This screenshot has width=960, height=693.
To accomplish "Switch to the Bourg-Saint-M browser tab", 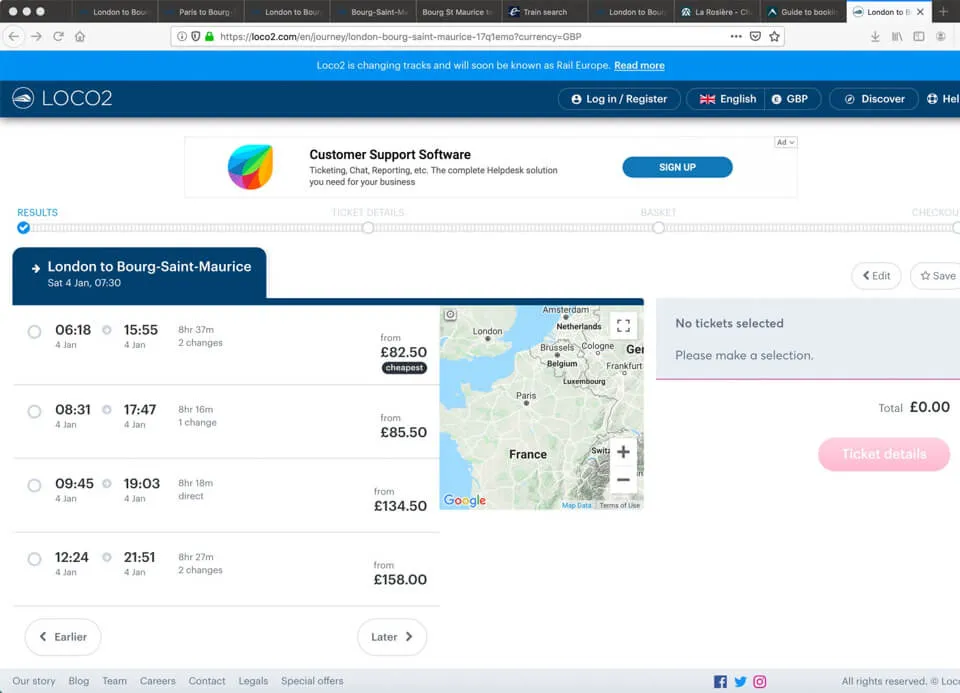I will tap(373, 12).
